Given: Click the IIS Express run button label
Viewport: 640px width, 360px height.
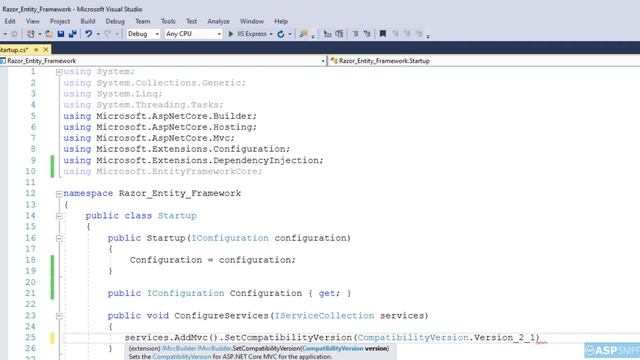Looking at the screenshot, I should (x=252, y=34).
